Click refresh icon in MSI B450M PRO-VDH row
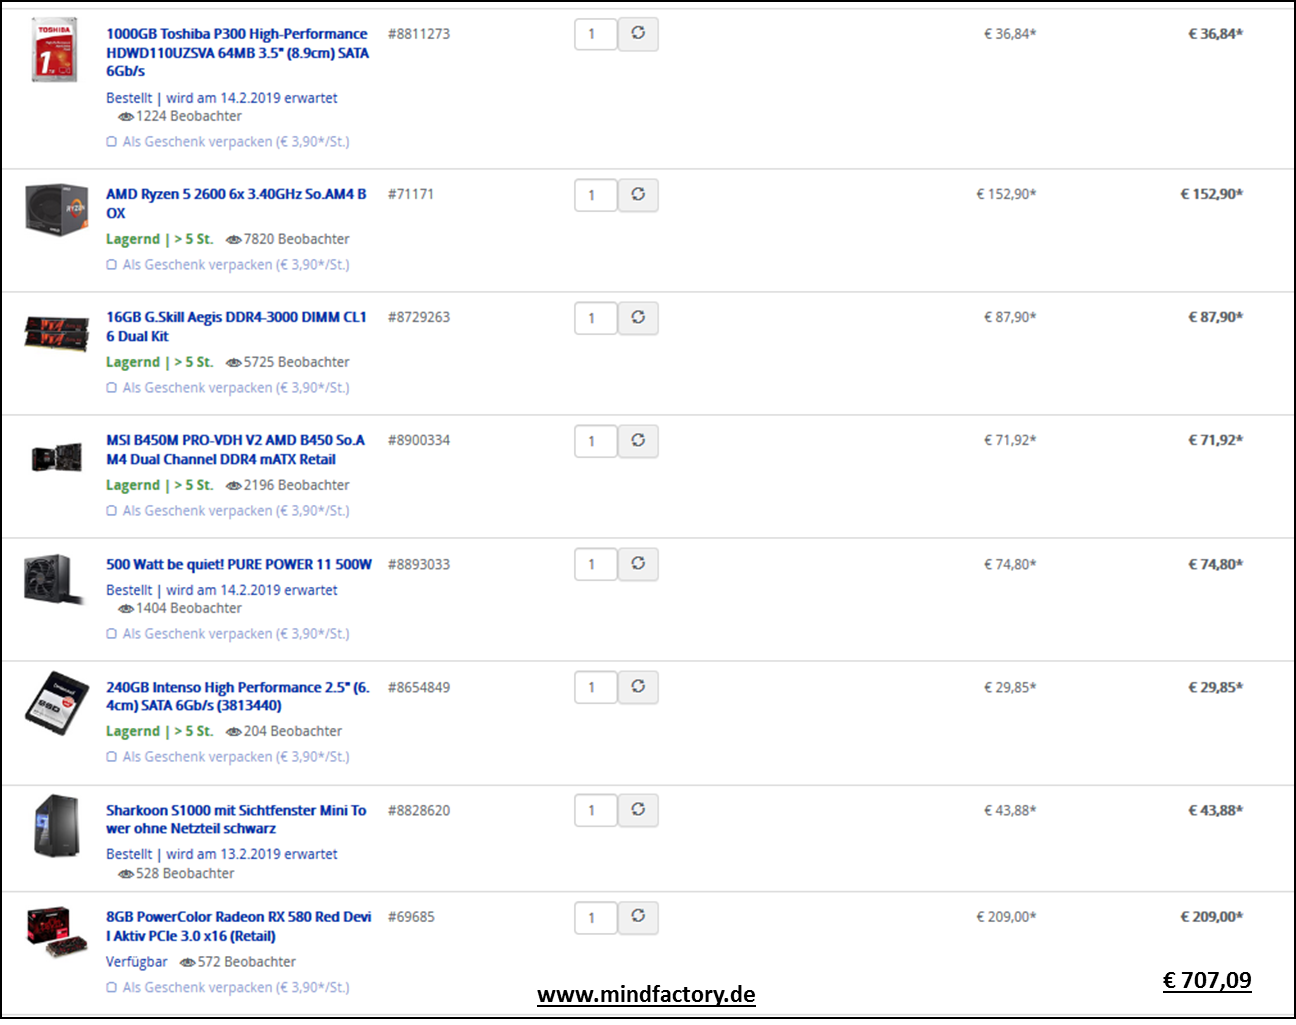 638,441
